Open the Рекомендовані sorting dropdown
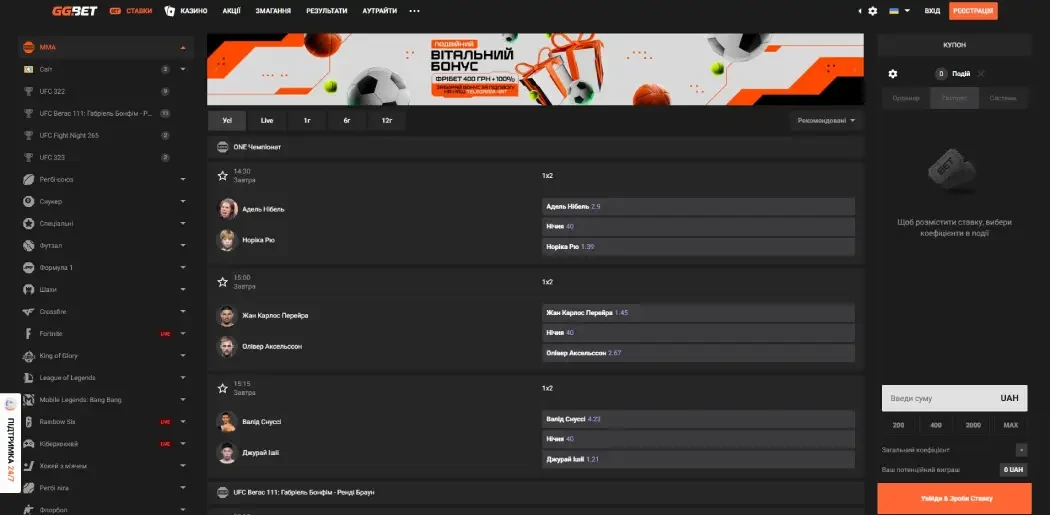This screenshot has height=515, width=1050. point(826,121)
